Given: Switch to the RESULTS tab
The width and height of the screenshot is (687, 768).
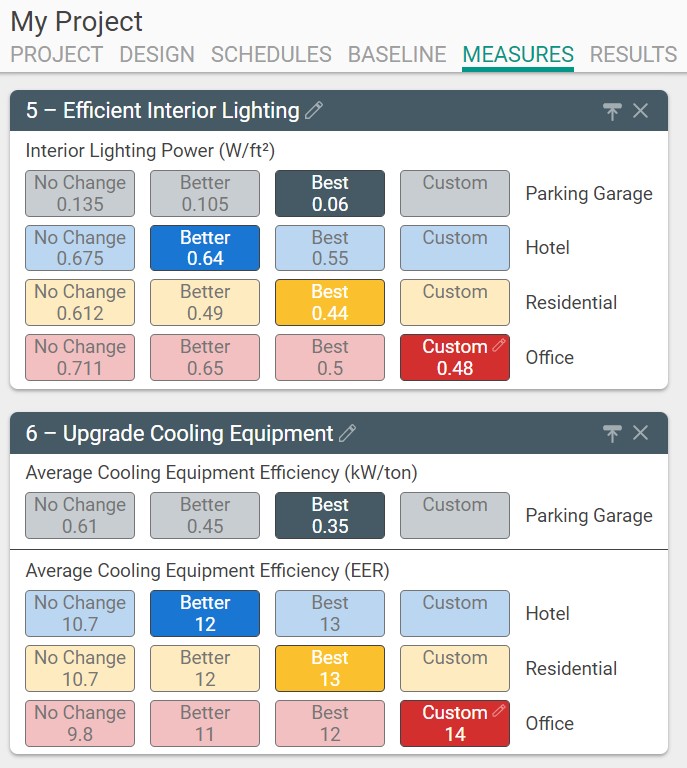Looking at the screenshot, I should pos(633,55).
